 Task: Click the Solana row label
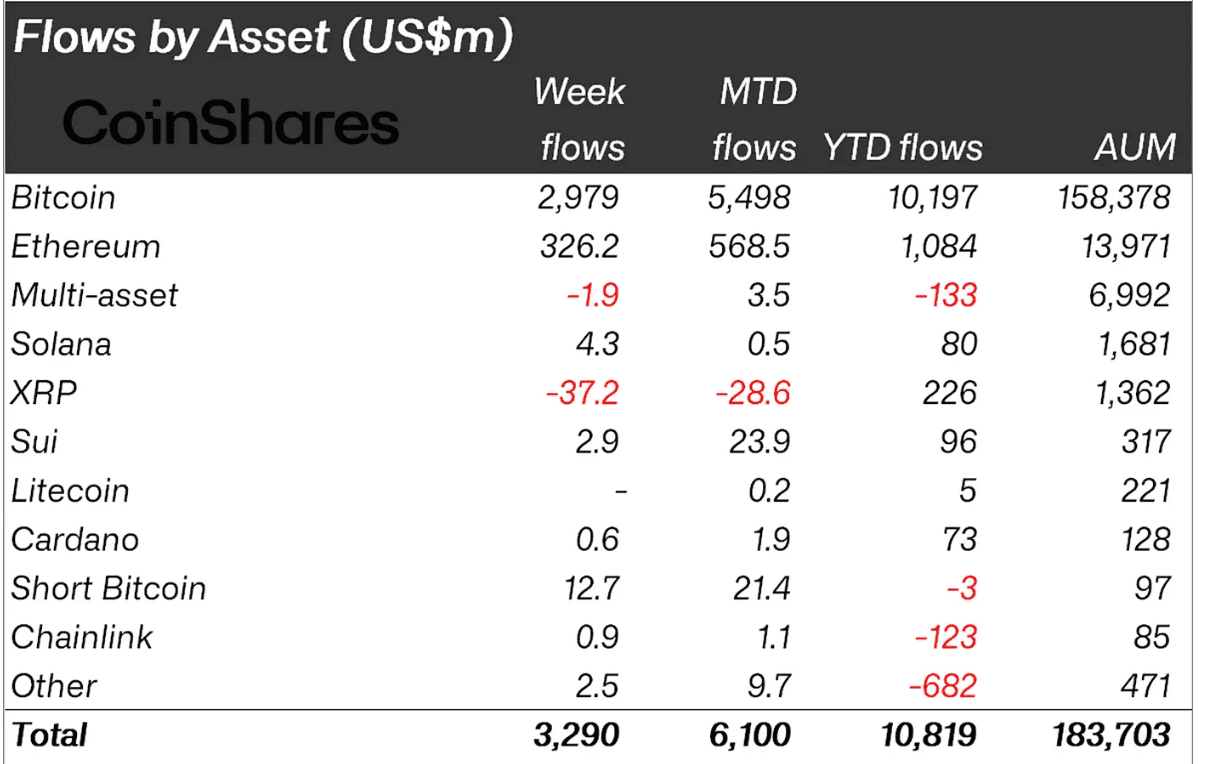tap(61, 344)
